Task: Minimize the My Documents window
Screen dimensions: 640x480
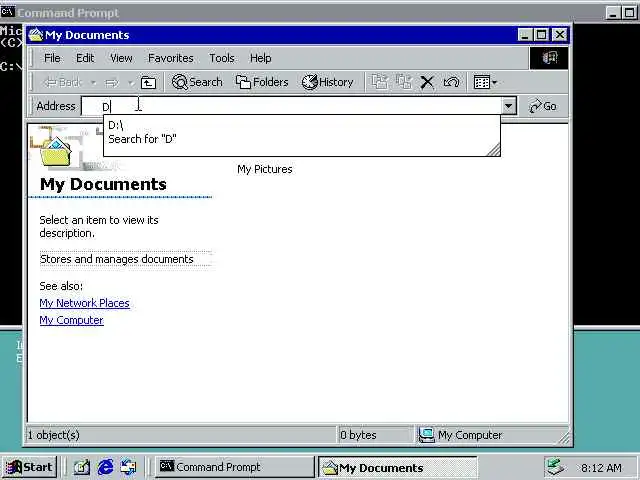Action: 525,35
